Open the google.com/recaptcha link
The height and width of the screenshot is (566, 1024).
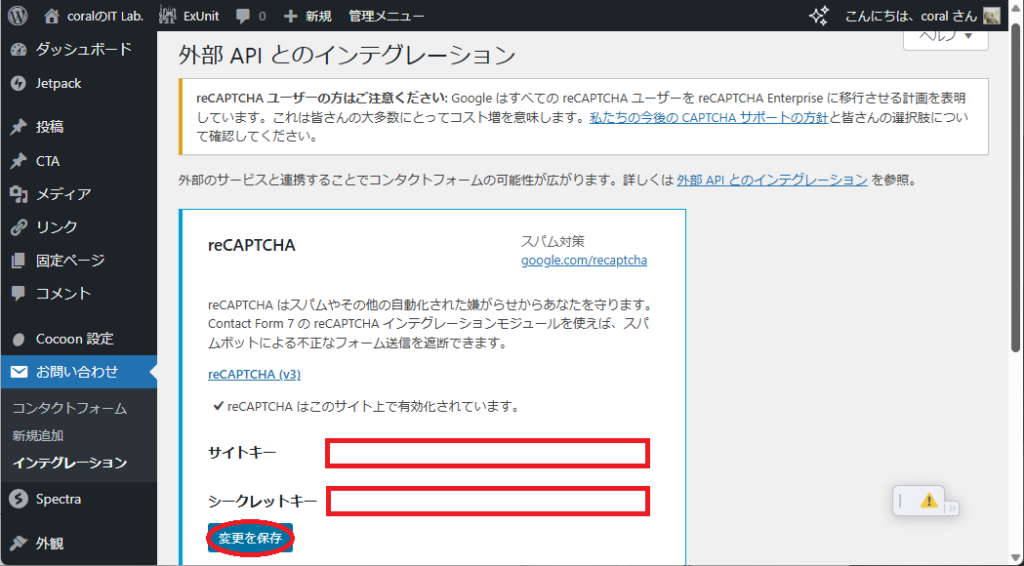point(584,260)
